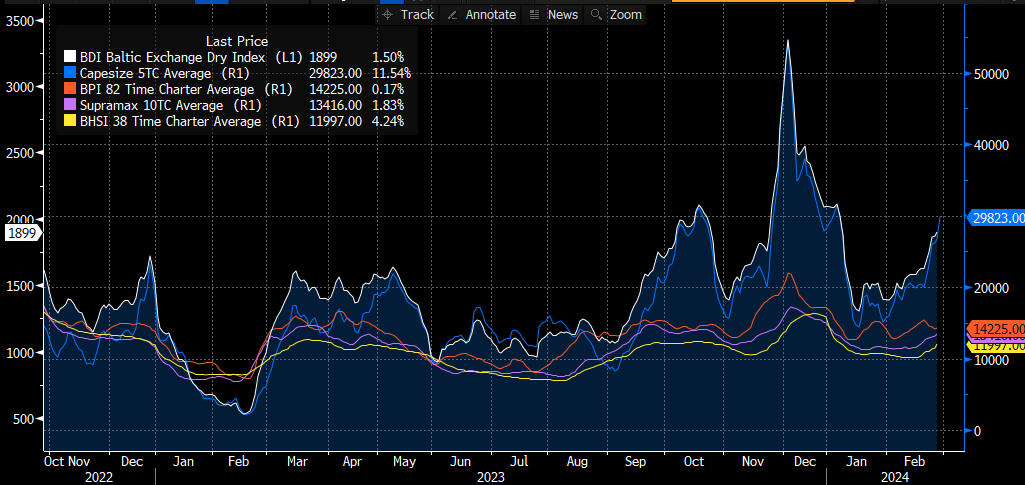Click the blue 29823.00 right-axis price tag

[998, 218]
